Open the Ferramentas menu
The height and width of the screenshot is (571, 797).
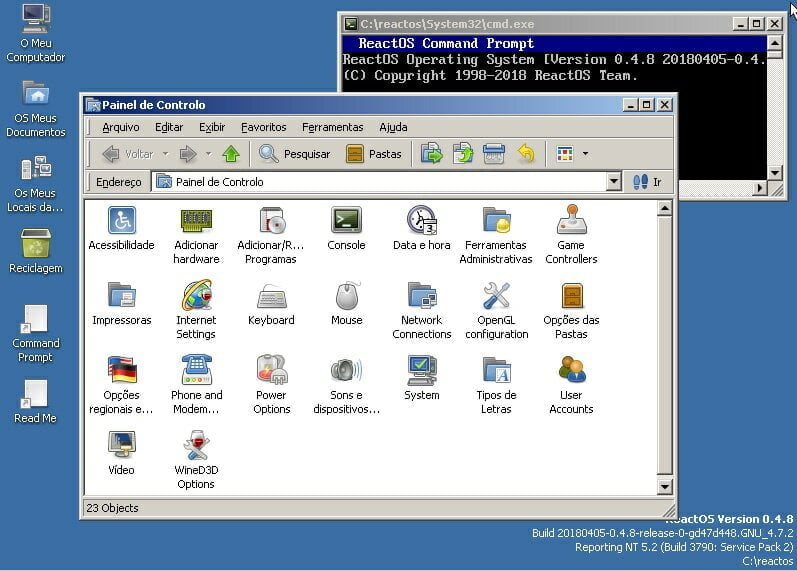[x=332, y=127]
